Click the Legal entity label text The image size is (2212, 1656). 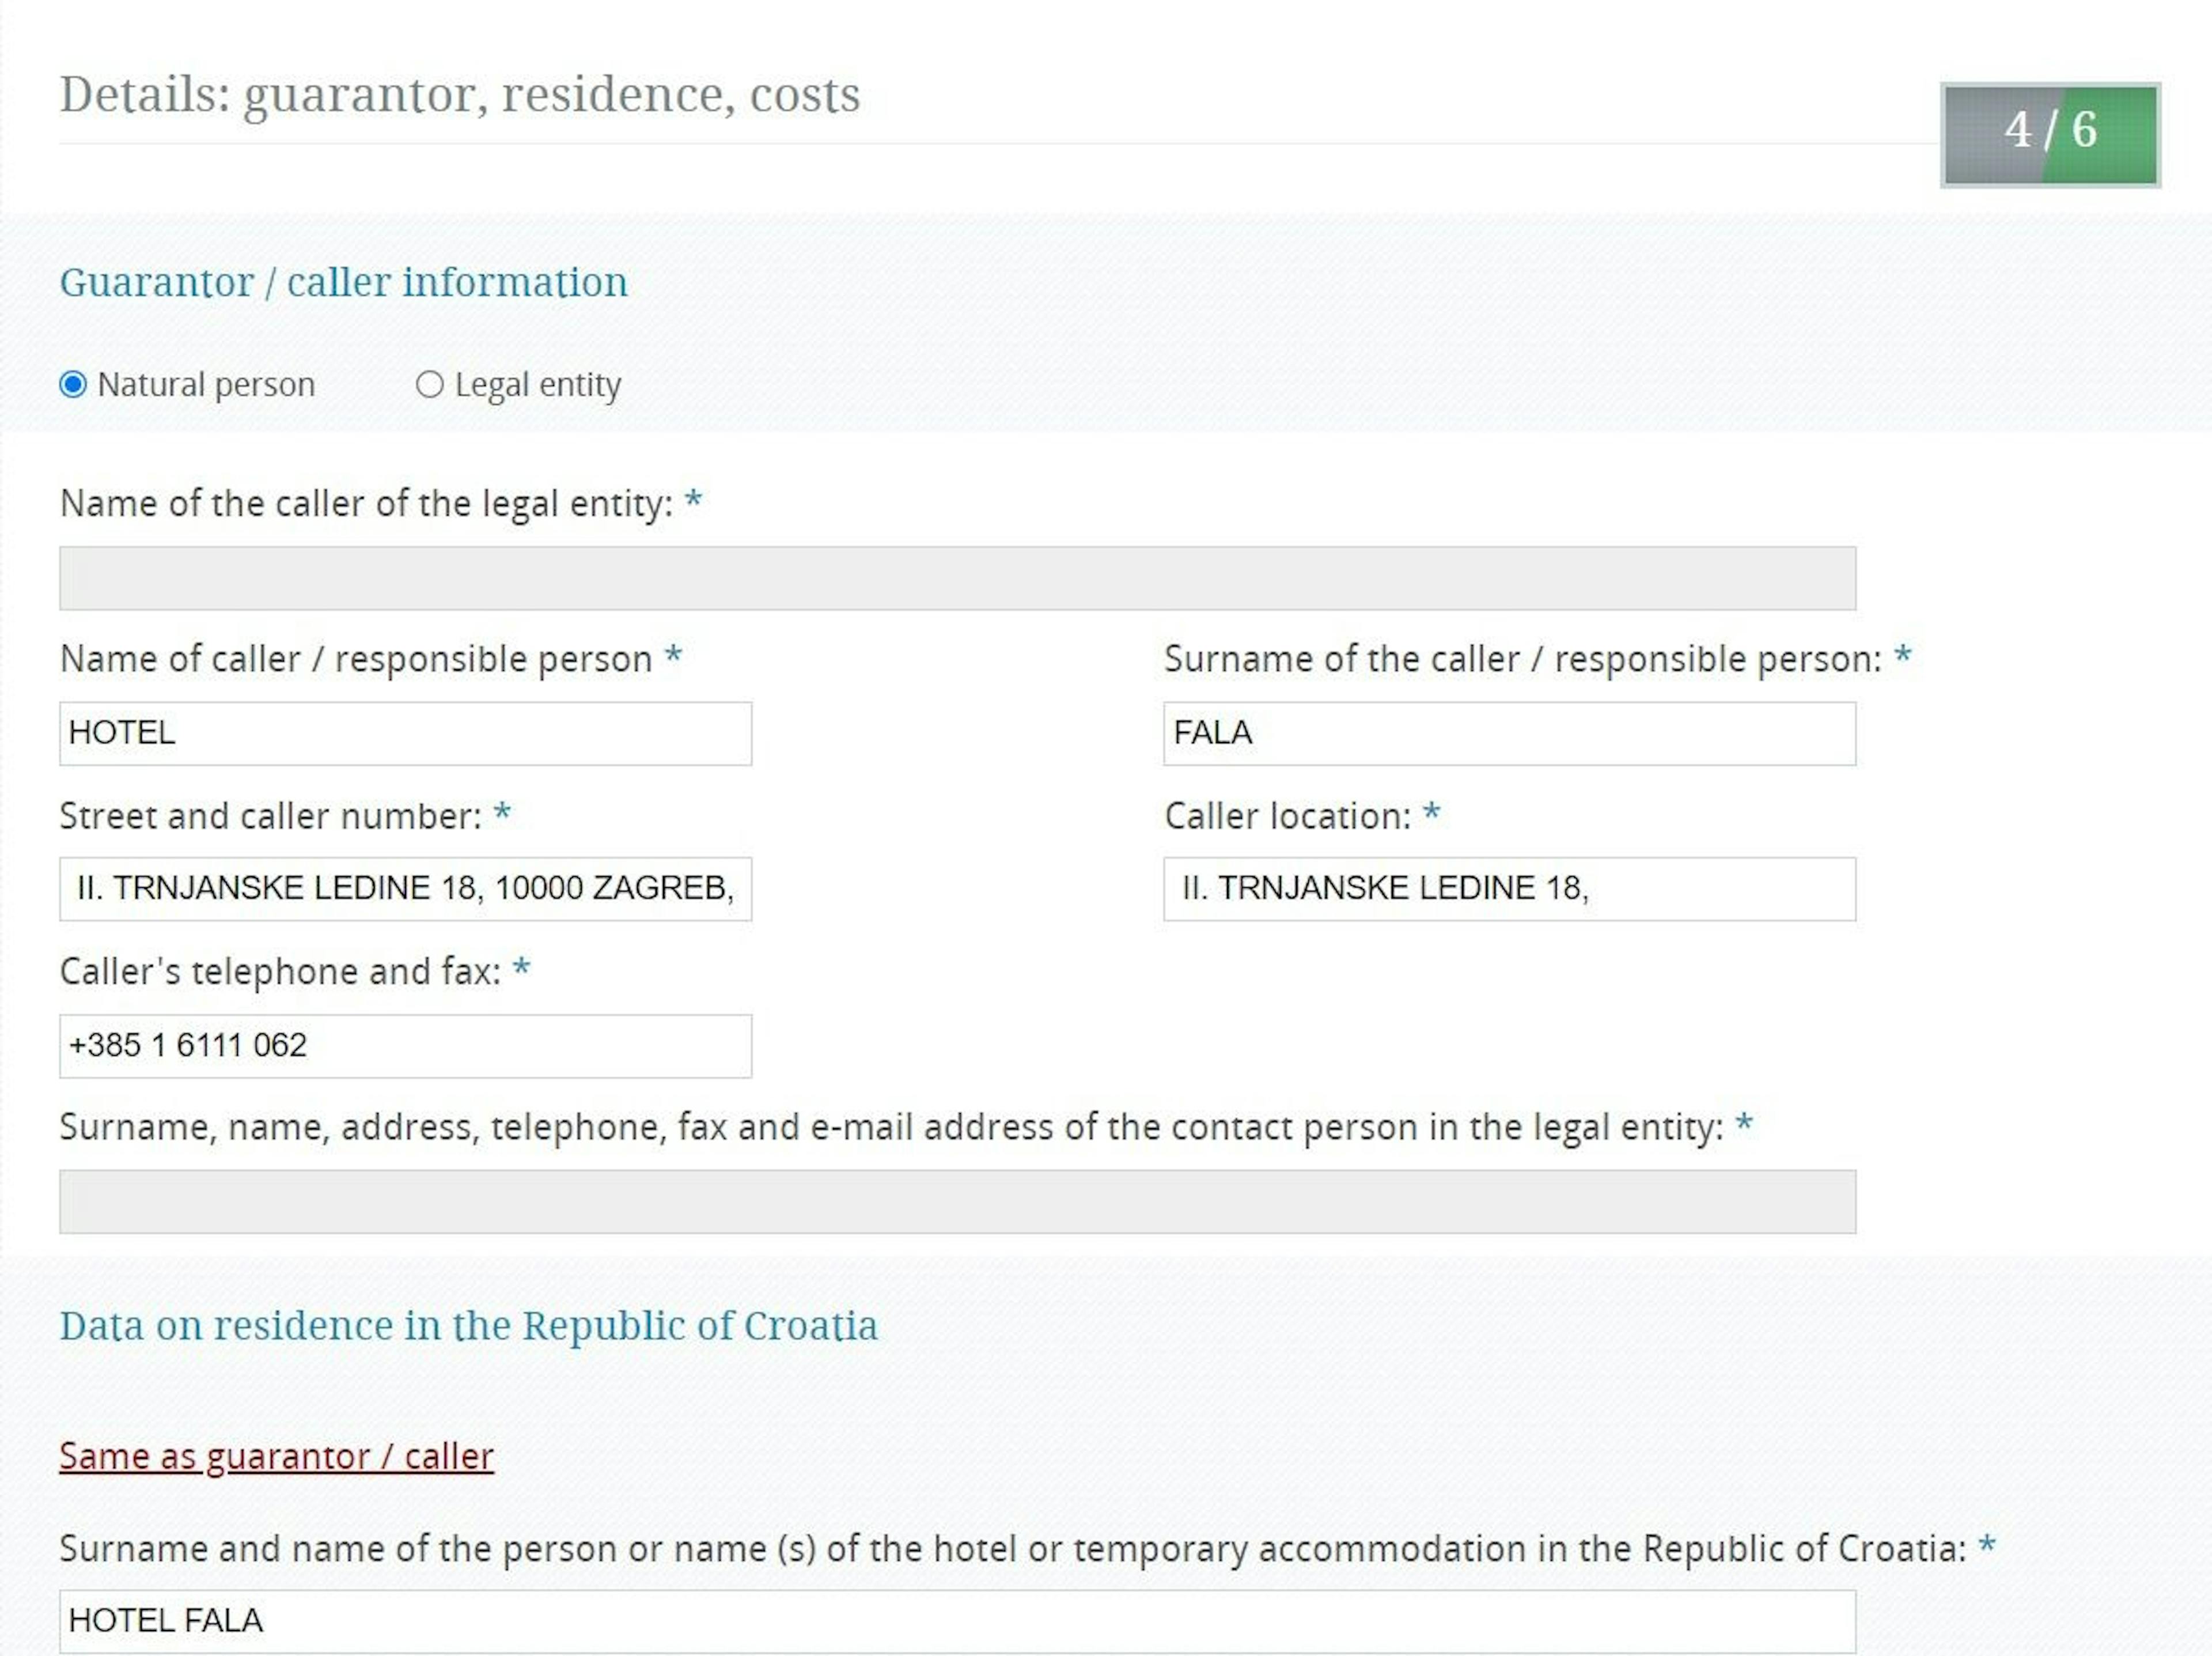pos(537,385)
